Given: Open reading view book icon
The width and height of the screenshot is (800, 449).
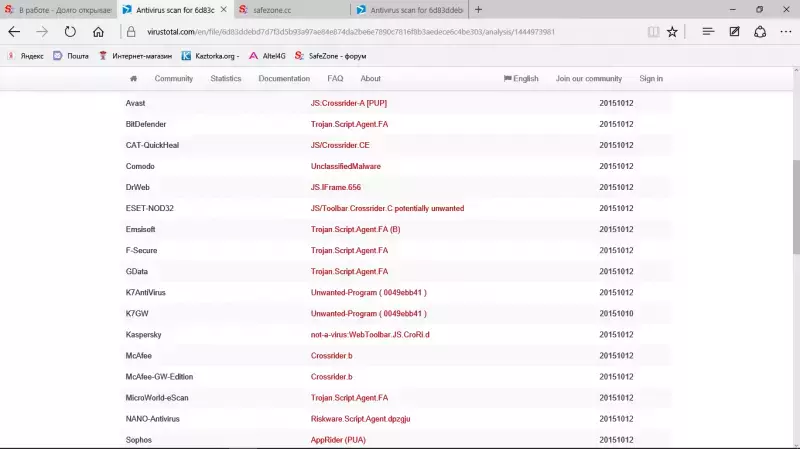Looking at the screenshot, I should [653, 32].
